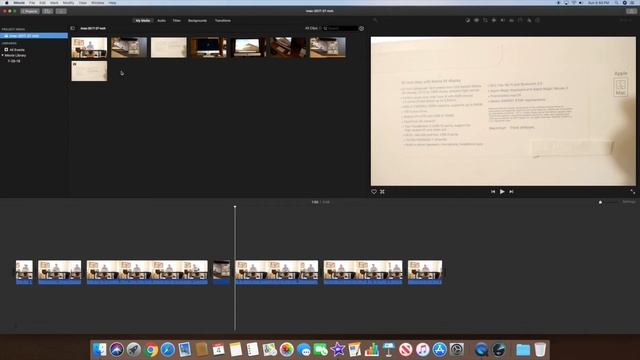Reject clip with X icon under viewer
The width and height of the screenshot is (640, 360).
382,191
